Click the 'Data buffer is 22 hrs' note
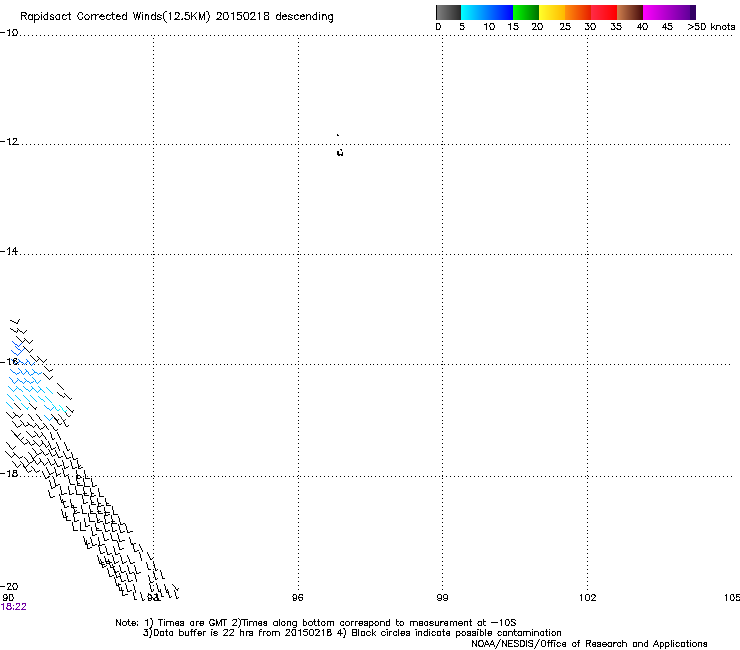The image size is (740, 650). (352, 633)
